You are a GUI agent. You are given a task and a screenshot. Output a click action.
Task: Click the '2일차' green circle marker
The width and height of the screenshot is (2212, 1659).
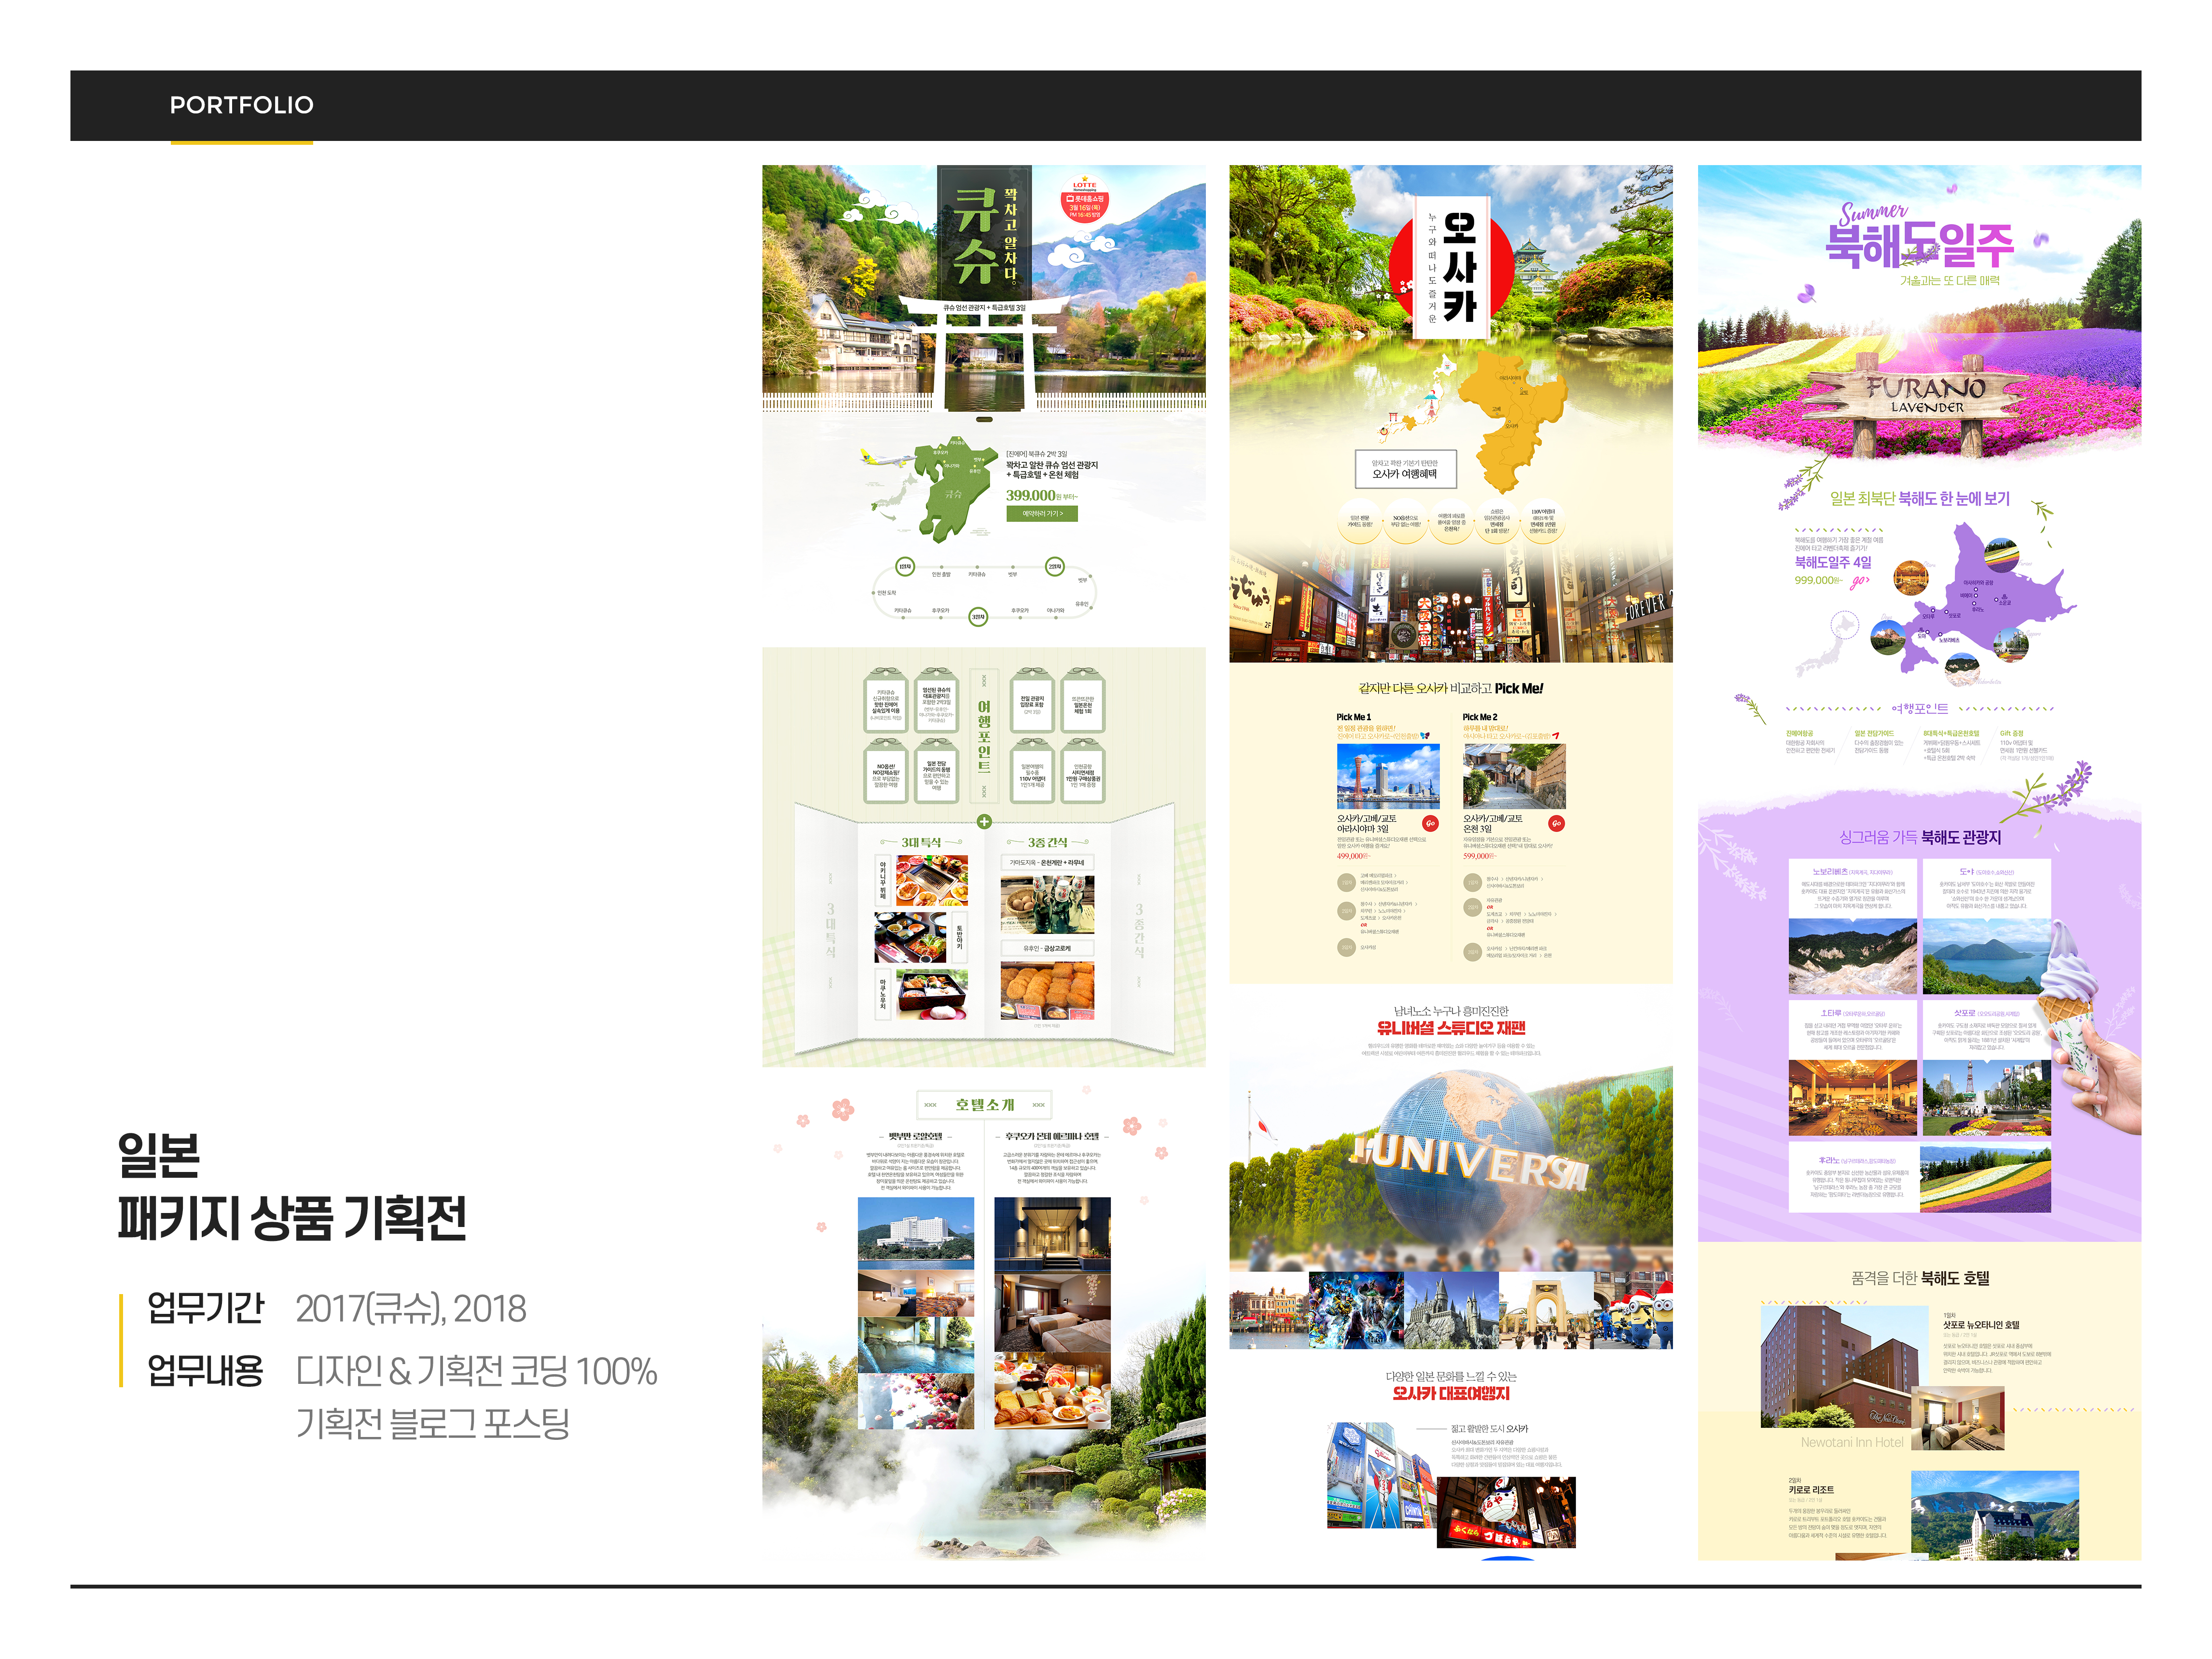tap(1054, 567)
